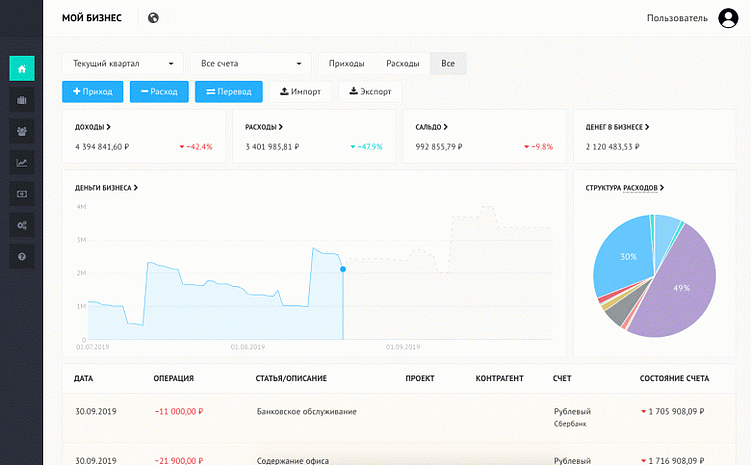The image size is (751, 465).
Task: Click the gray pie slice
Action: (x=623, y=307)
